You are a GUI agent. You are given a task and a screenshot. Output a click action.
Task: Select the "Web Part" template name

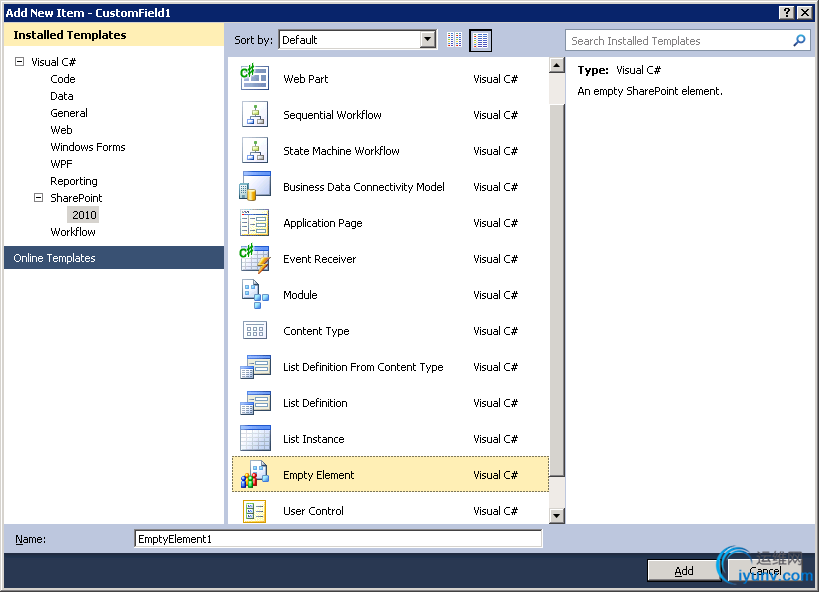tap(306, 79)
